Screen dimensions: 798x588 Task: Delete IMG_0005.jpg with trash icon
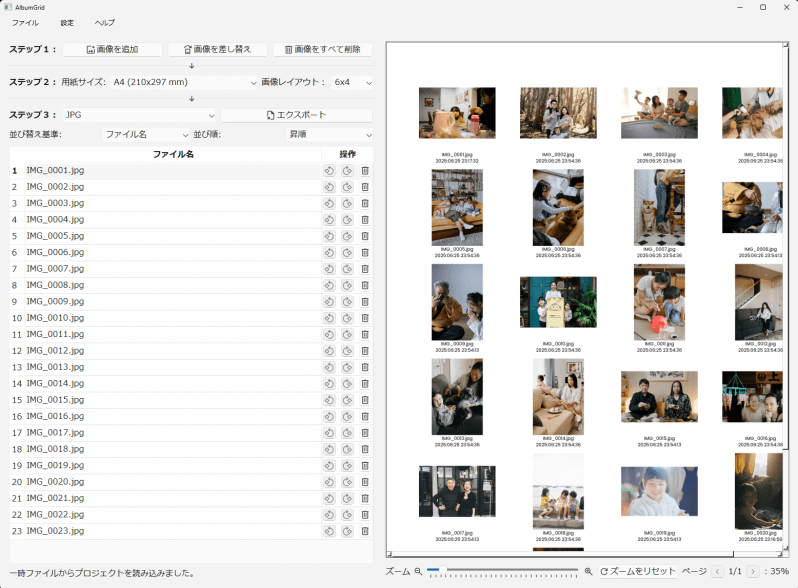coord(365,236)
